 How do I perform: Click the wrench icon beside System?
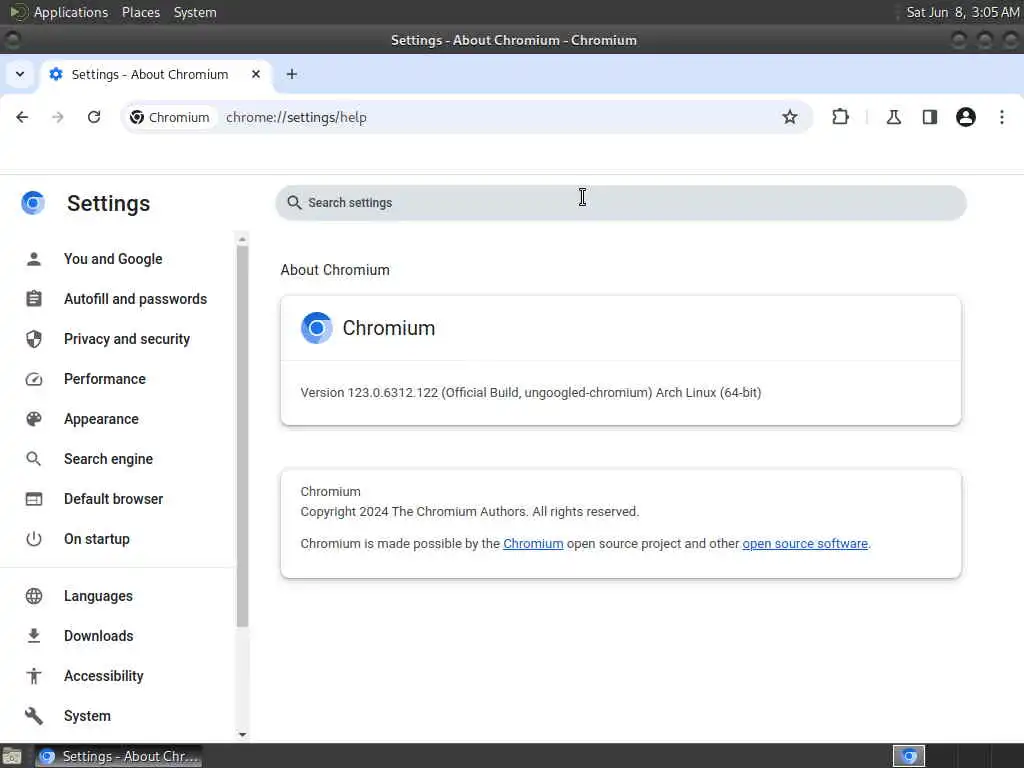click(x=34, y=716)
